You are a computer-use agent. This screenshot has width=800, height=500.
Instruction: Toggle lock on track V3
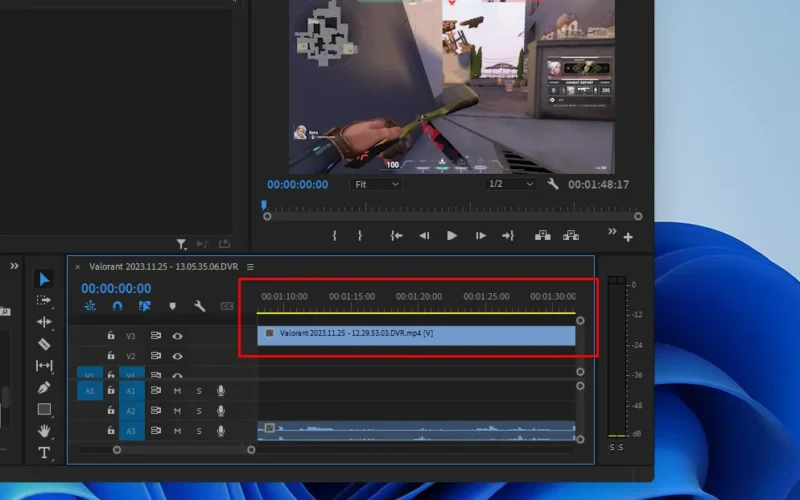coord(111,336)
